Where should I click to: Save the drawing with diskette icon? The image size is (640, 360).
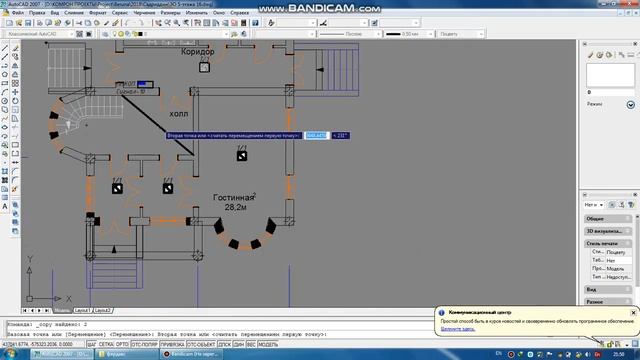pos(28,23)
